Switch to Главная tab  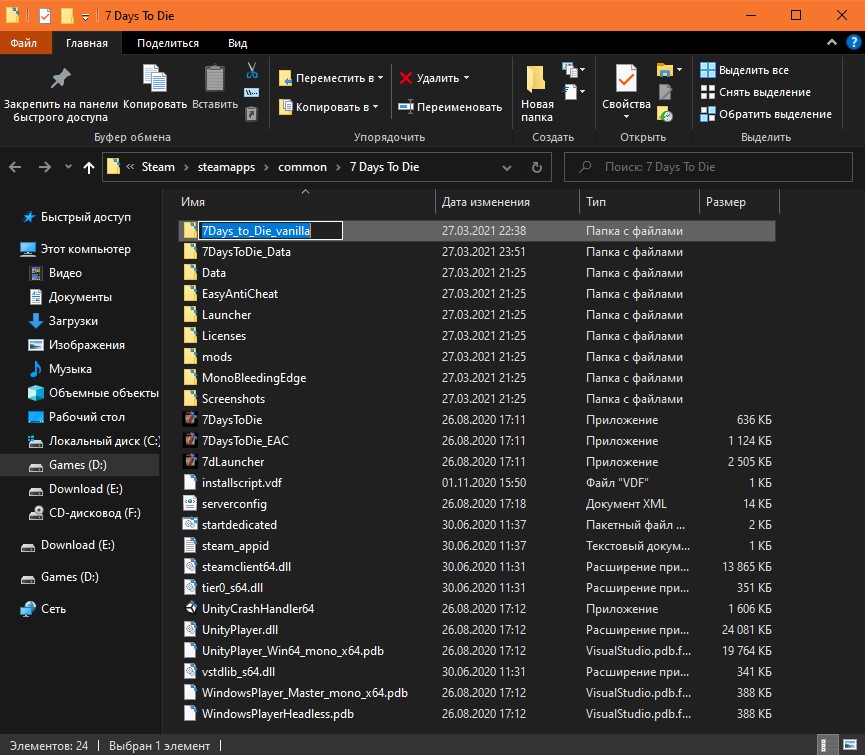pyautogui.click(x=87, y=43)
